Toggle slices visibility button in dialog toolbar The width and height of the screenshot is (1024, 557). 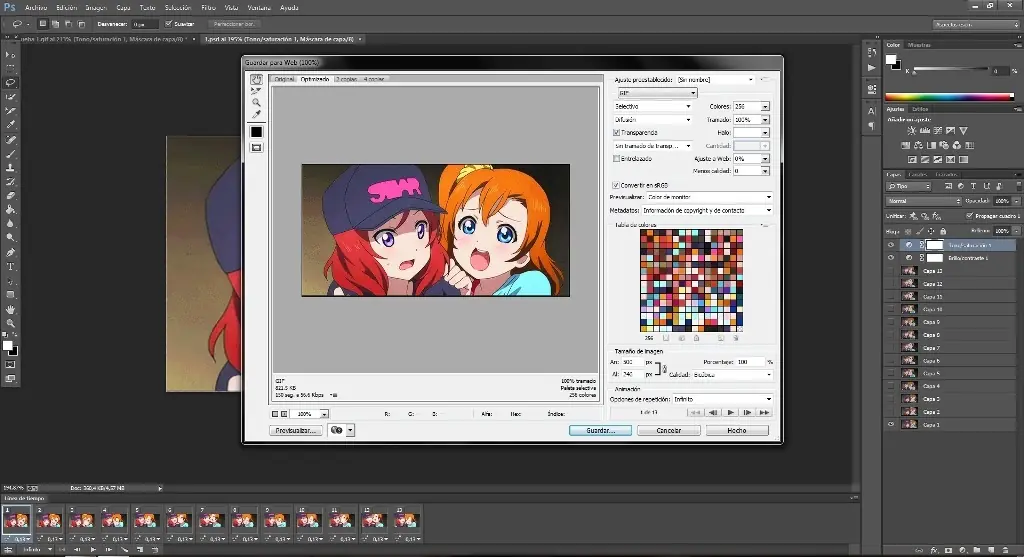[x=256, y=147]
